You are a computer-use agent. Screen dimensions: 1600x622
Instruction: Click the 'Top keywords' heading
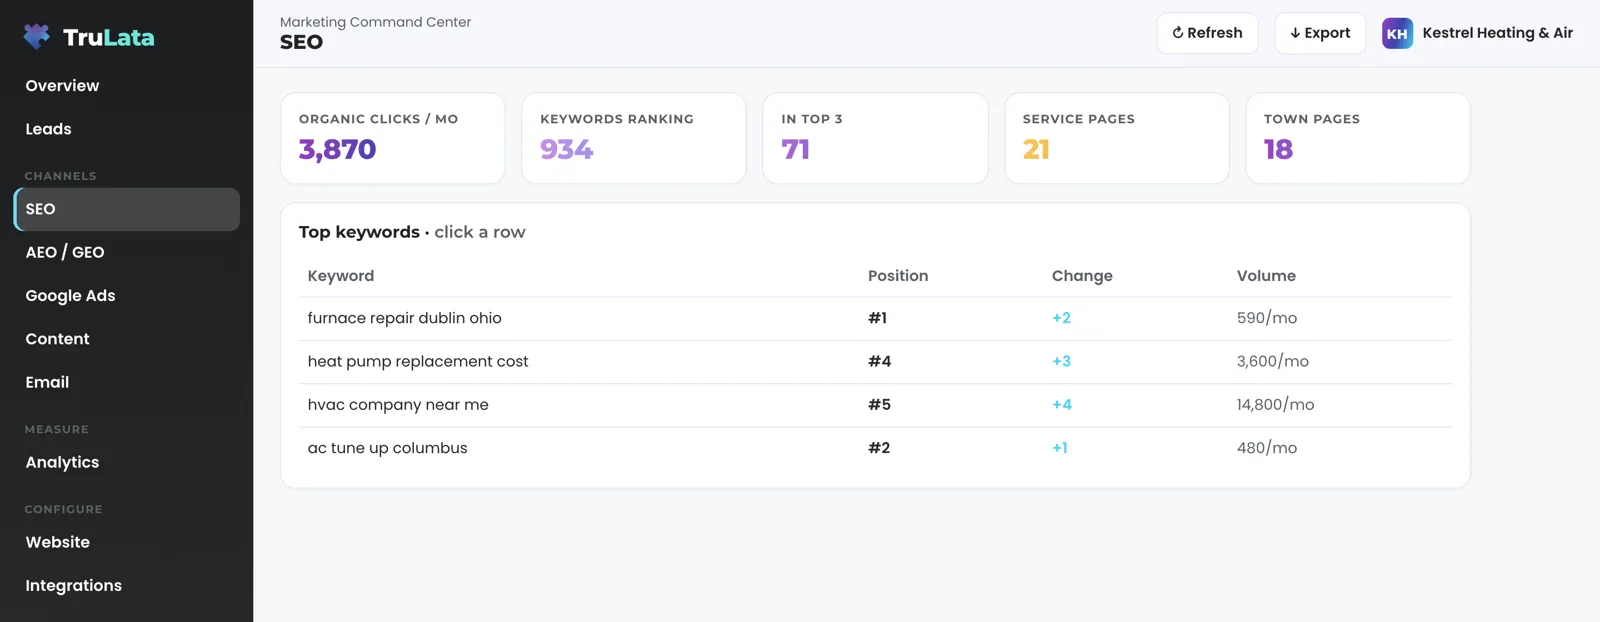tap(359, 232)
